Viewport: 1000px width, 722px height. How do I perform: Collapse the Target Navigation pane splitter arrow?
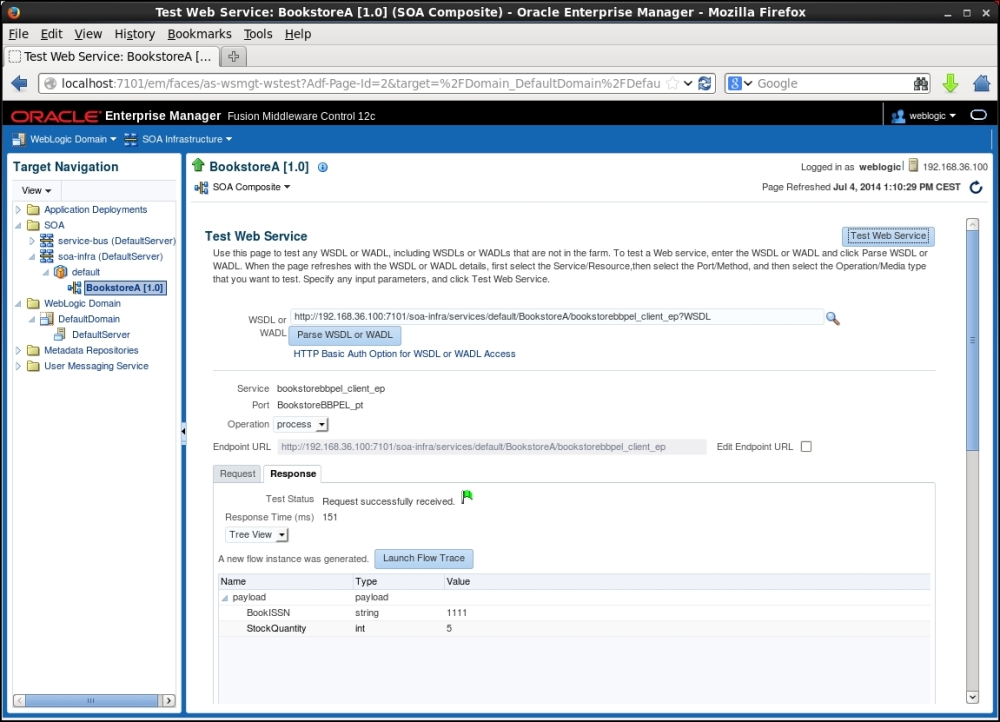click(184, 431)
